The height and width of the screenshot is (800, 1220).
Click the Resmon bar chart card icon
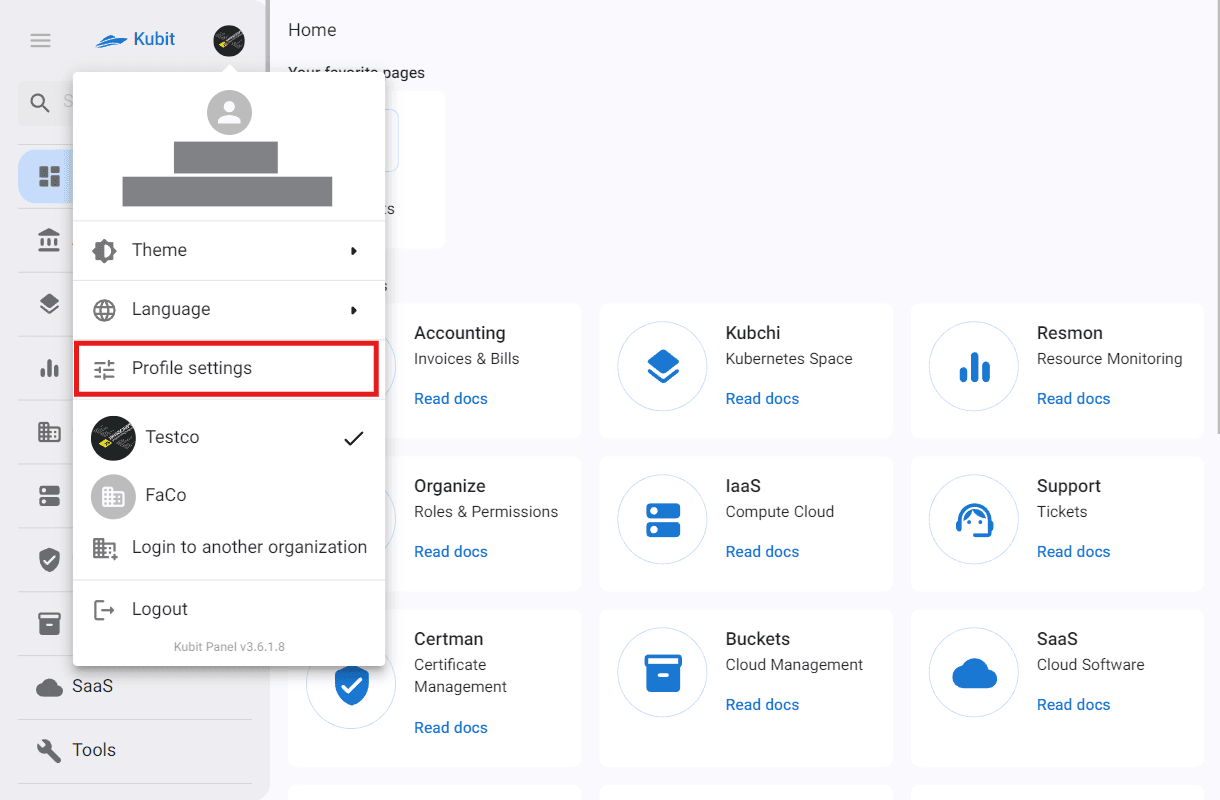coord(974,367)
